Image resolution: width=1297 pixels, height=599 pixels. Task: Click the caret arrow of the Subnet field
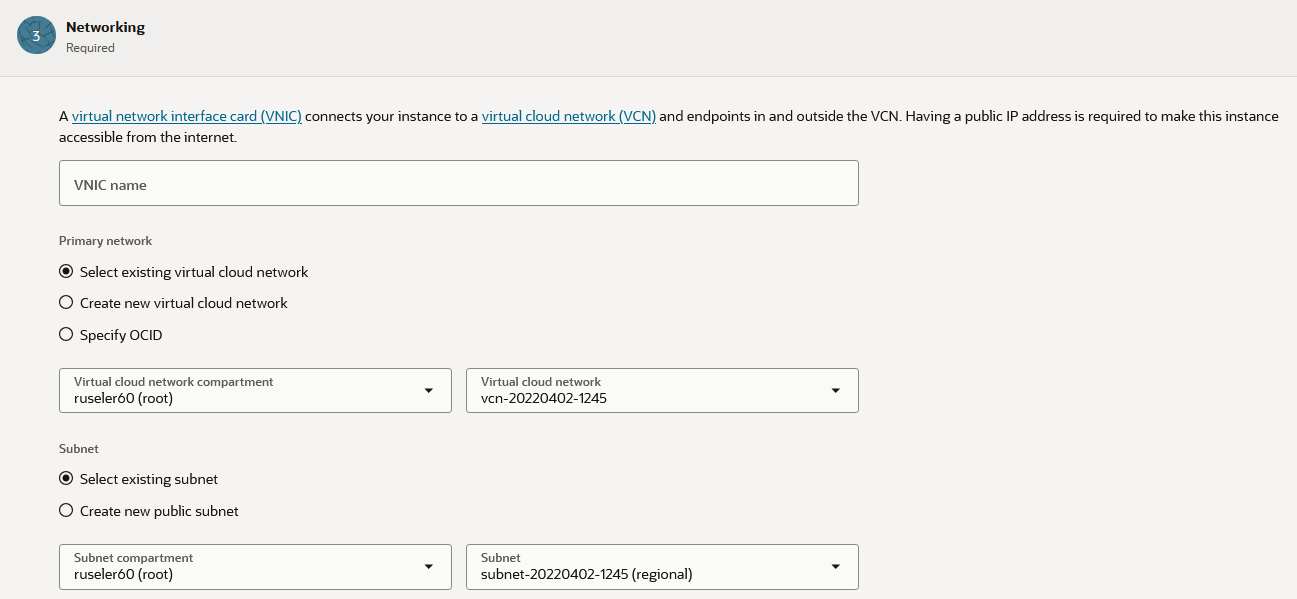(835, 567)
